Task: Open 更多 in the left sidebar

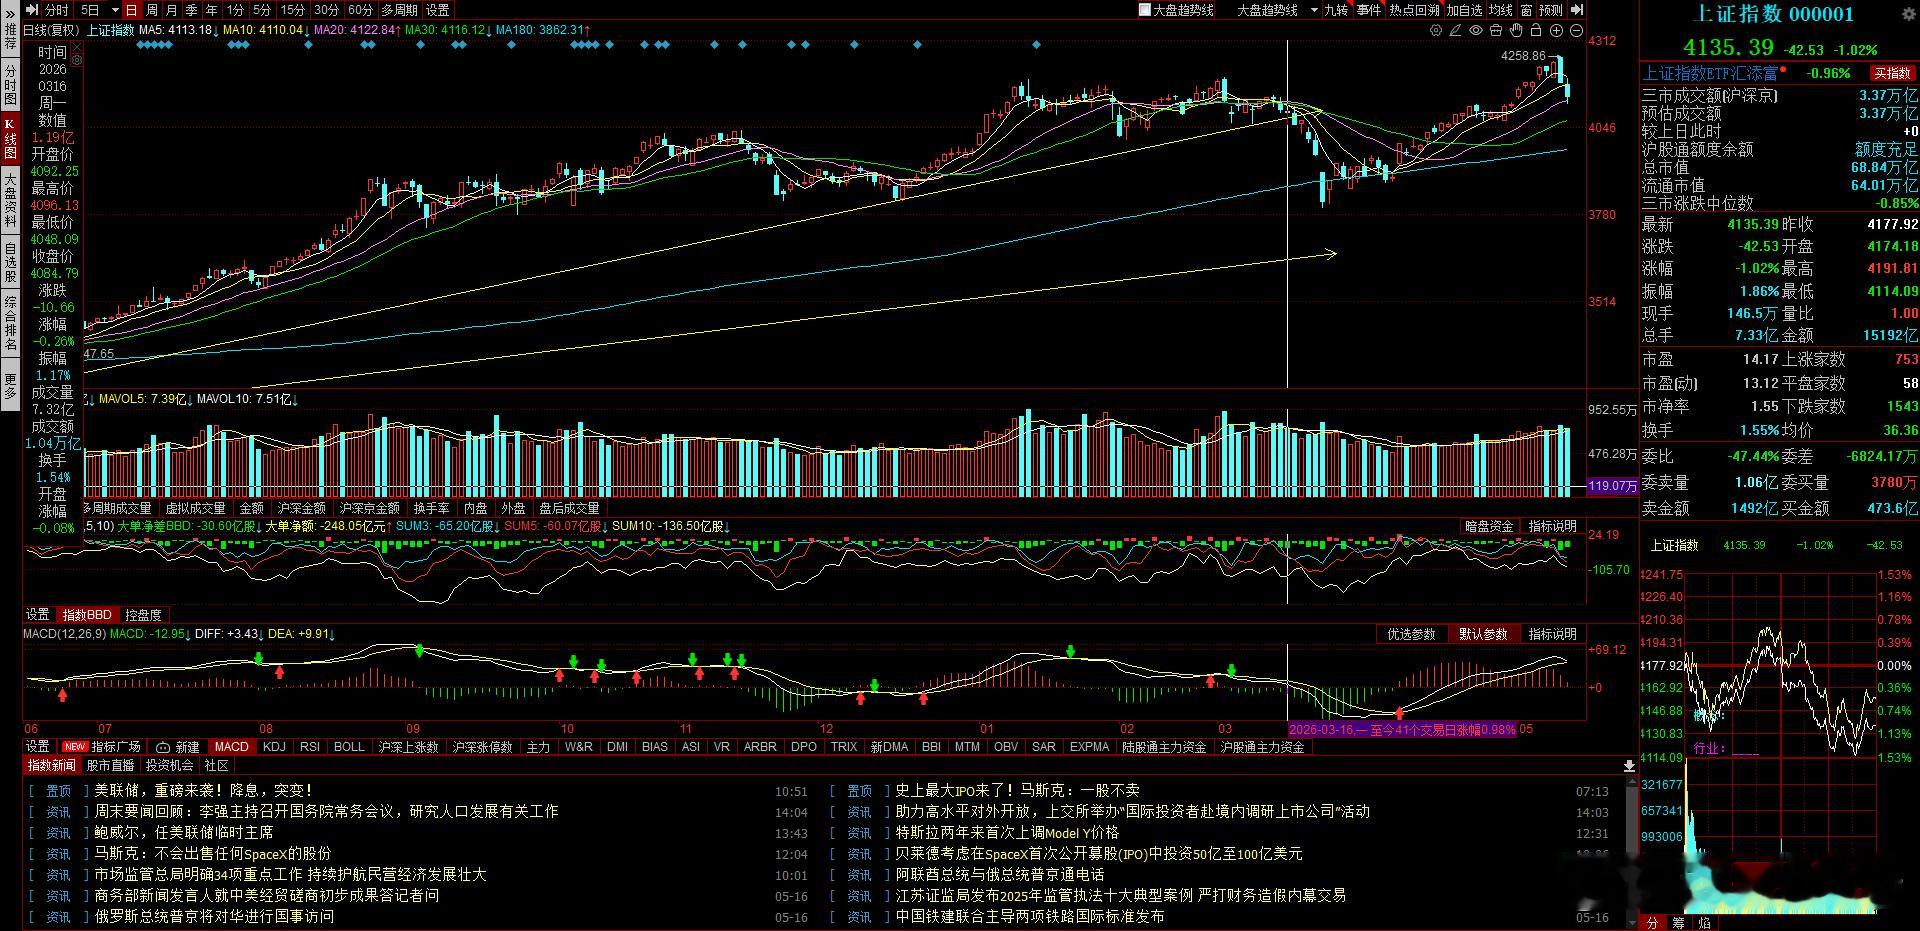Action: [10, 386]
